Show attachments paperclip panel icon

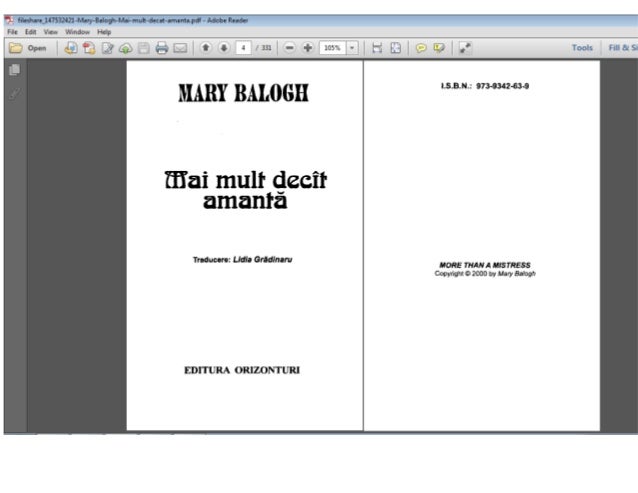coord(15,94)
